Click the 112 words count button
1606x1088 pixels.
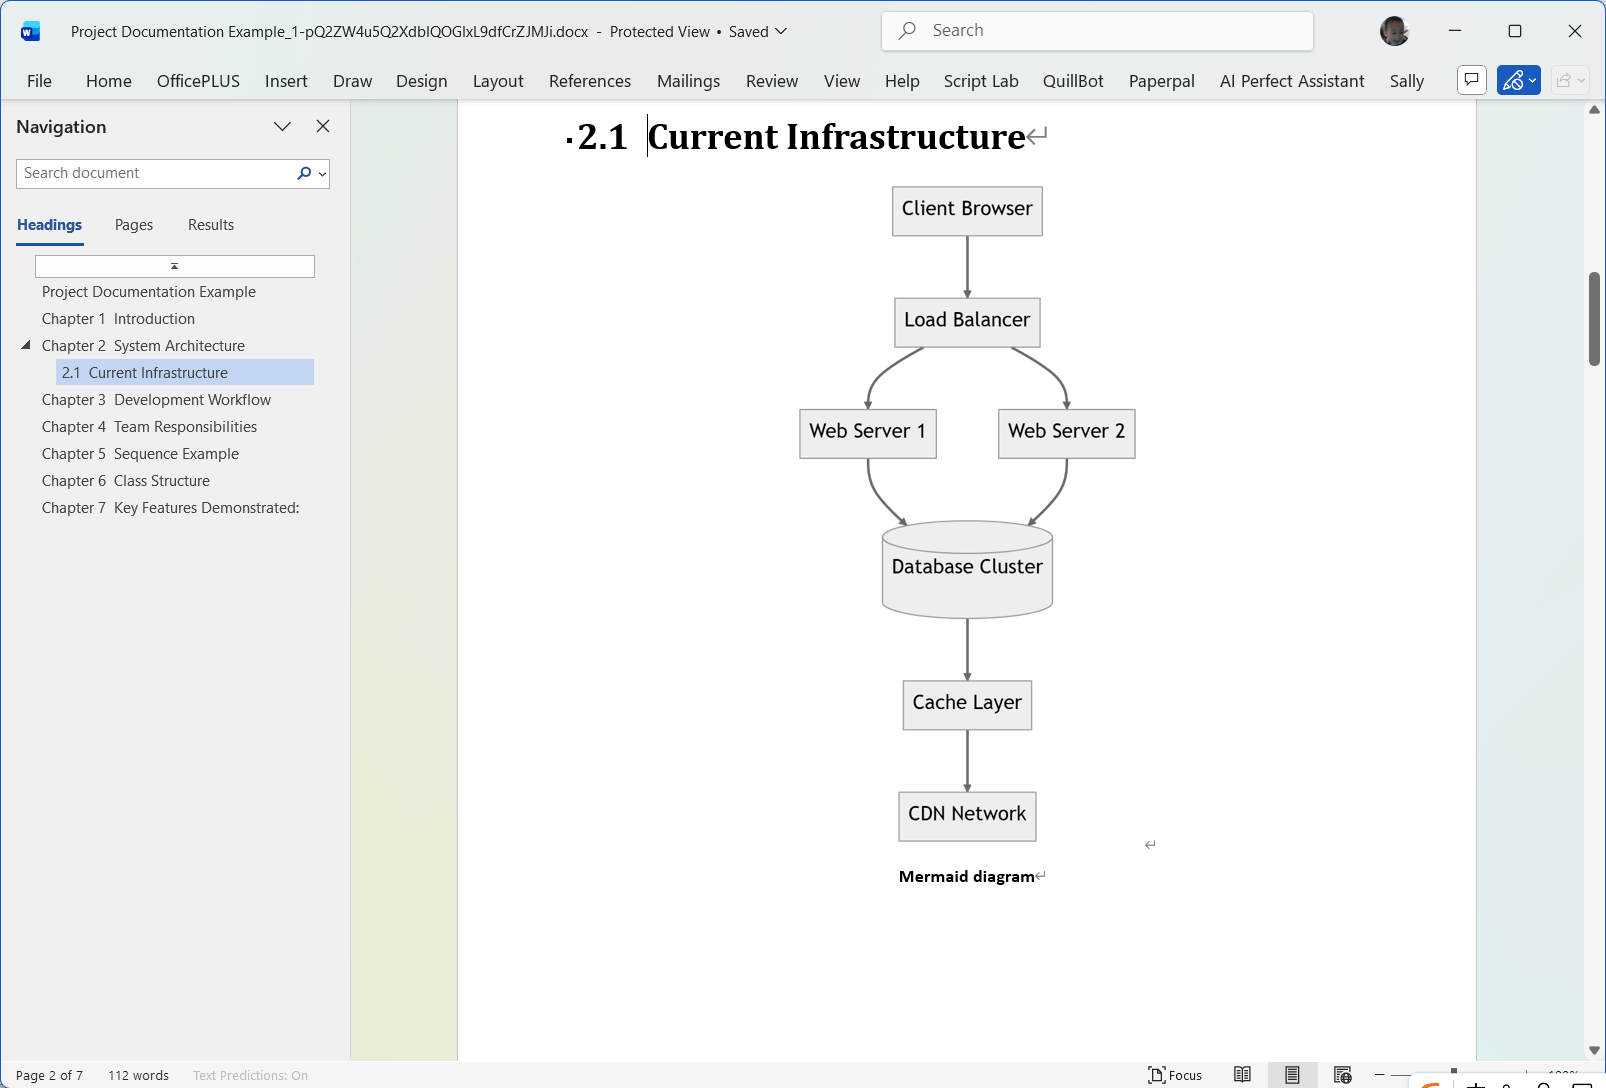point(138,1076)
